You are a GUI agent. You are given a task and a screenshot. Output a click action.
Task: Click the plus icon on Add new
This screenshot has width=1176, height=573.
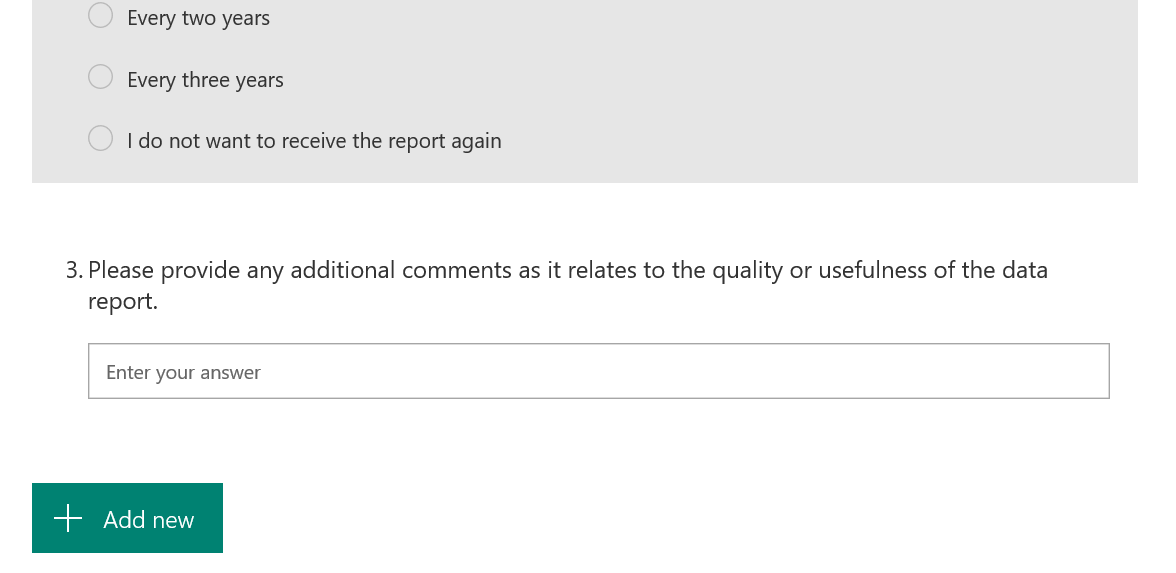point(68,518)
